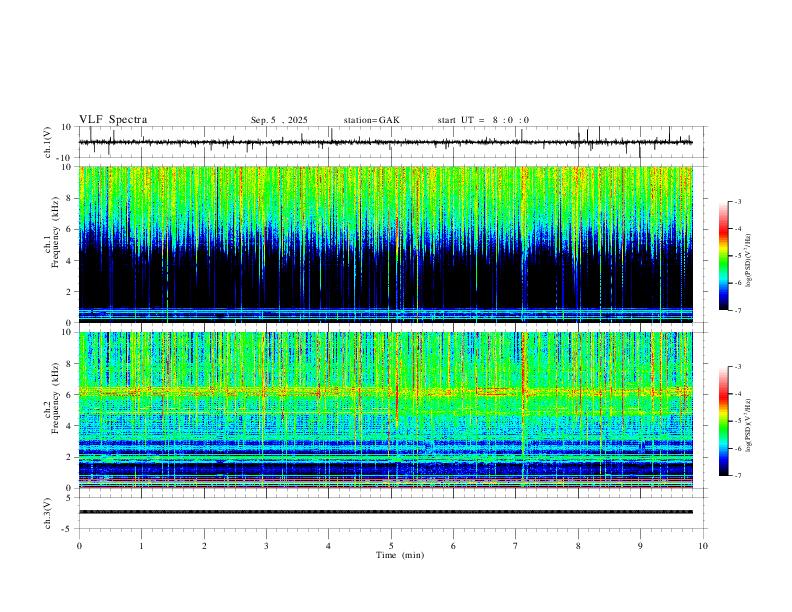Click time axis tick label '3'
This screenshot has height=612, width=792.
coord(266,546)
